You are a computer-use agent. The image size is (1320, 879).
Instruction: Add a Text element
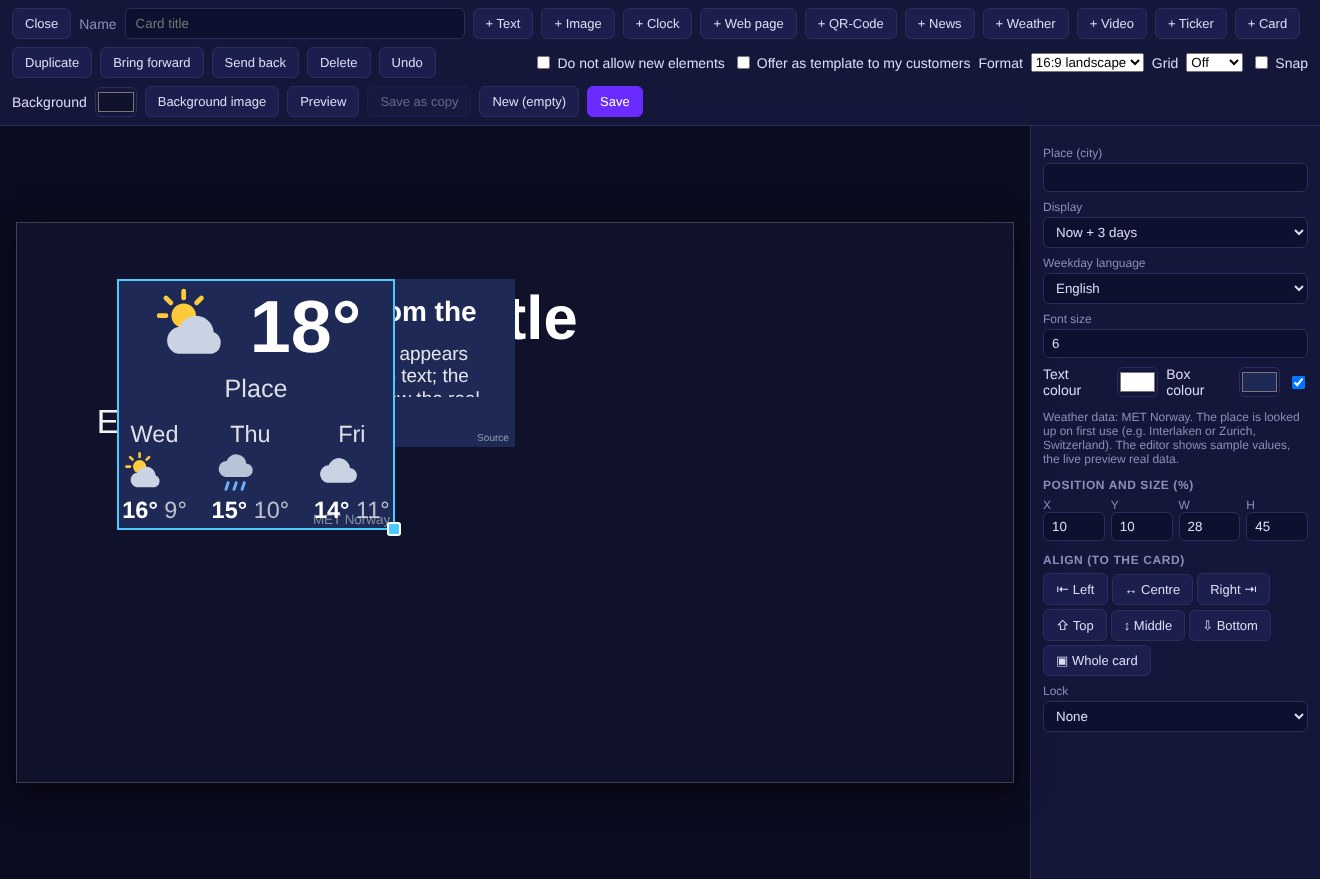503,23
